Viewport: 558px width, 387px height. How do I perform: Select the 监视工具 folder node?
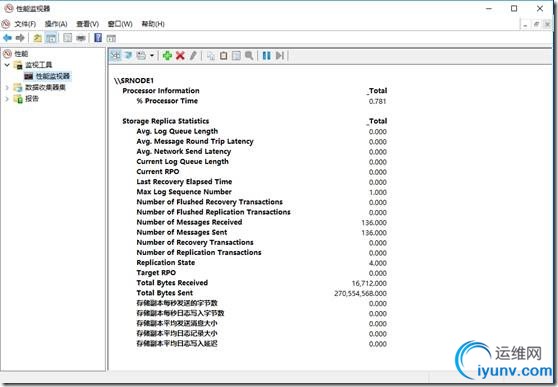click(x=38, y=65)
